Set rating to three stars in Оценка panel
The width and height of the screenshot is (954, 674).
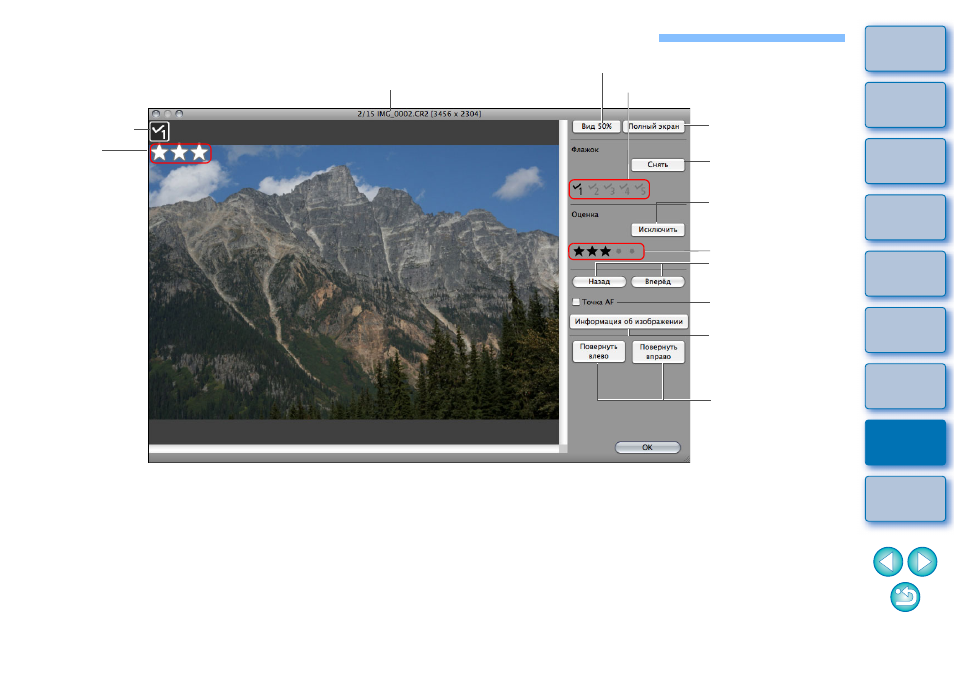[x=605, y=251]
